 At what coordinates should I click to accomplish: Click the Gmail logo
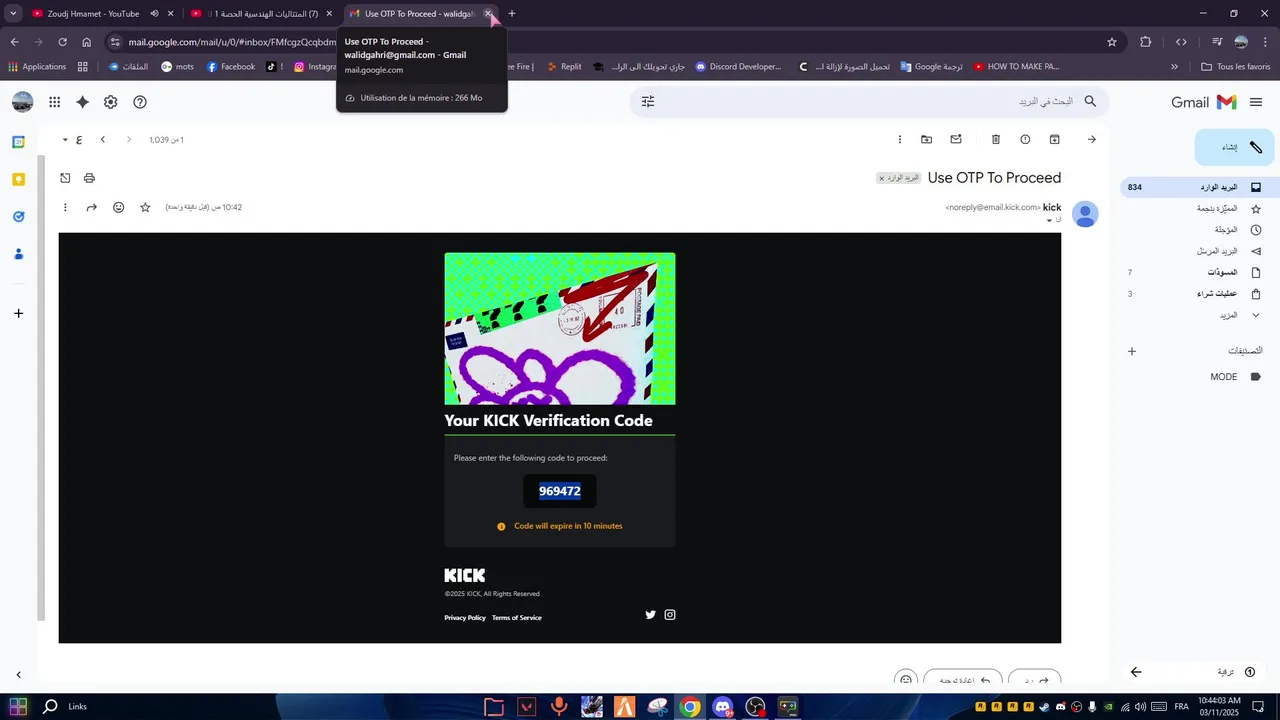pyautogui.click(x=1204, y=102)
